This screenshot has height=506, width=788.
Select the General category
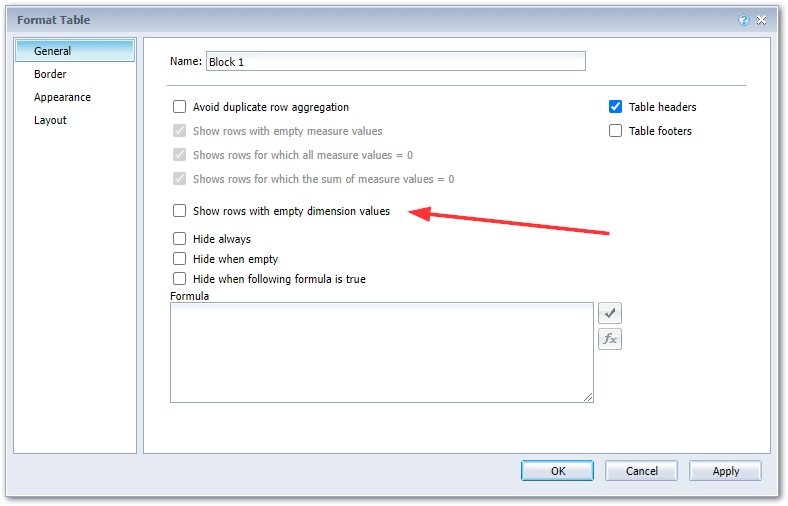pos(52,51)
